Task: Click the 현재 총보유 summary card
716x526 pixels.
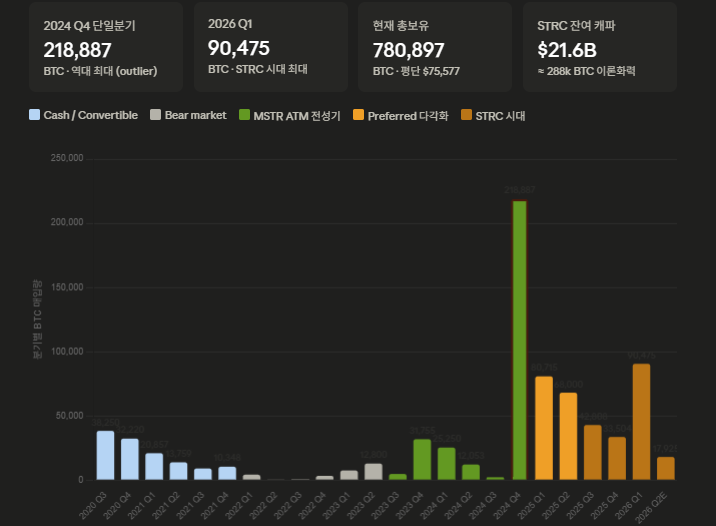Action: [435, 47]
